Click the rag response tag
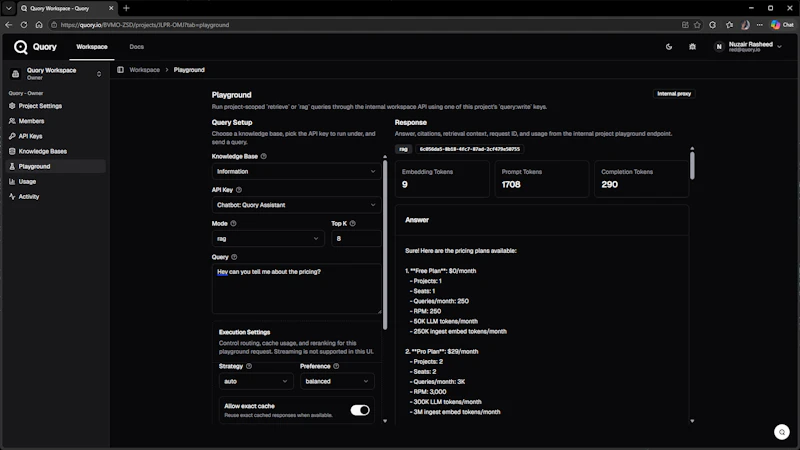800x450 pixels. pos(403,149)
